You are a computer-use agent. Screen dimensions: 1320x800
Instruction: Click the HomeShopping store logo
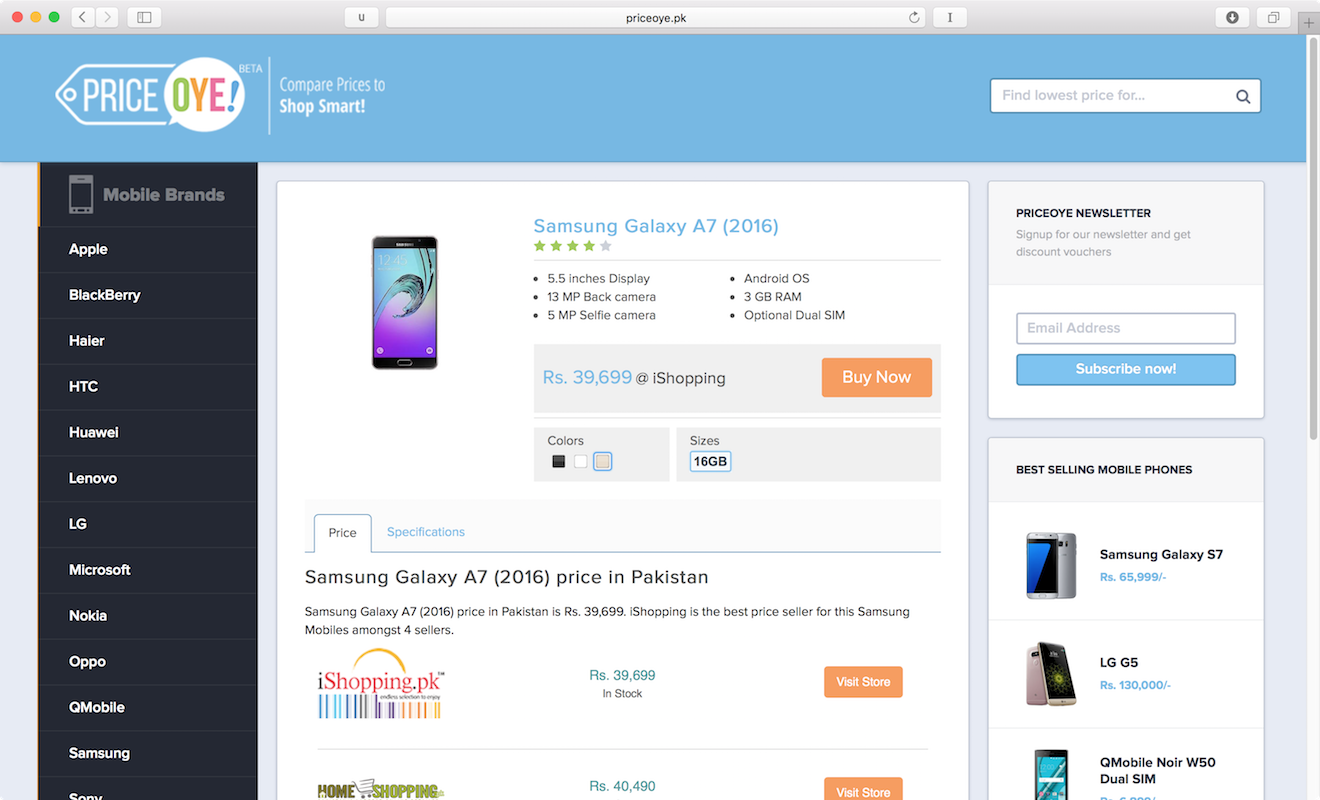(x=381, y=789)
